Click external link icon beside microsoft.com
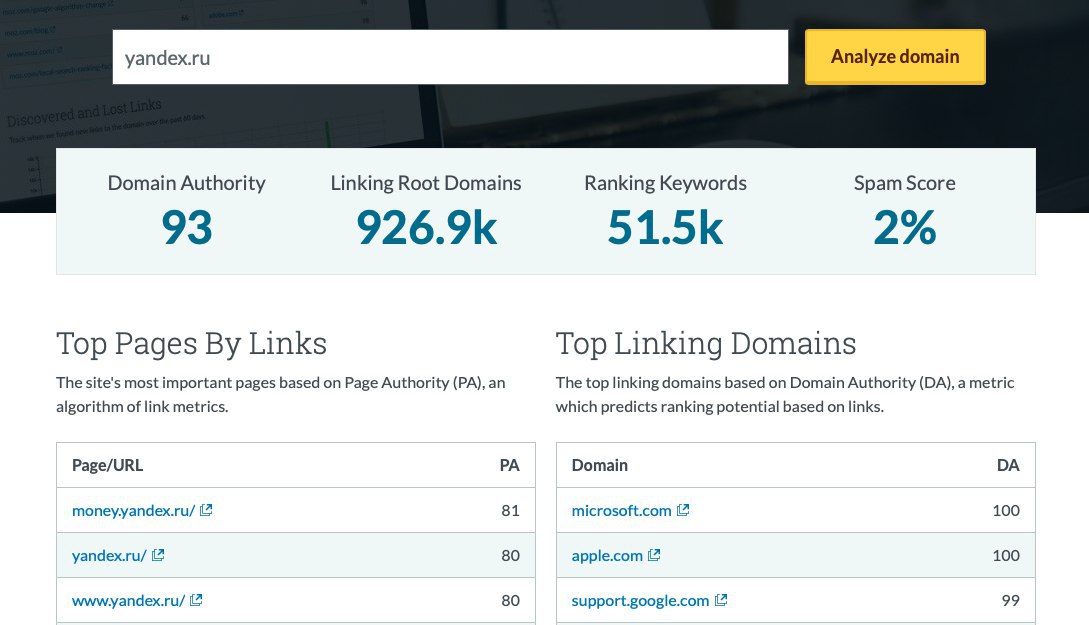The image size is (1089, 625). pos(683,510)
